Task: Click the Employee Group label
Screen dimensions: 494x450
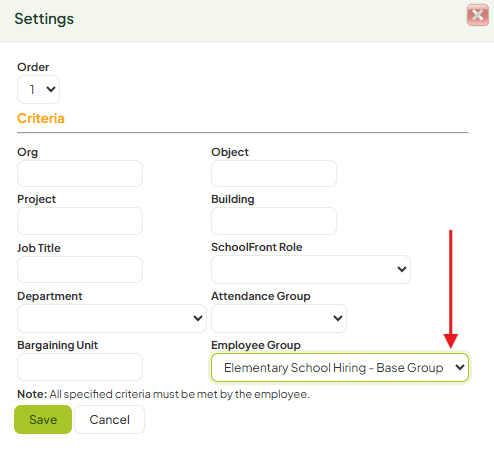Action: (256, 345)
